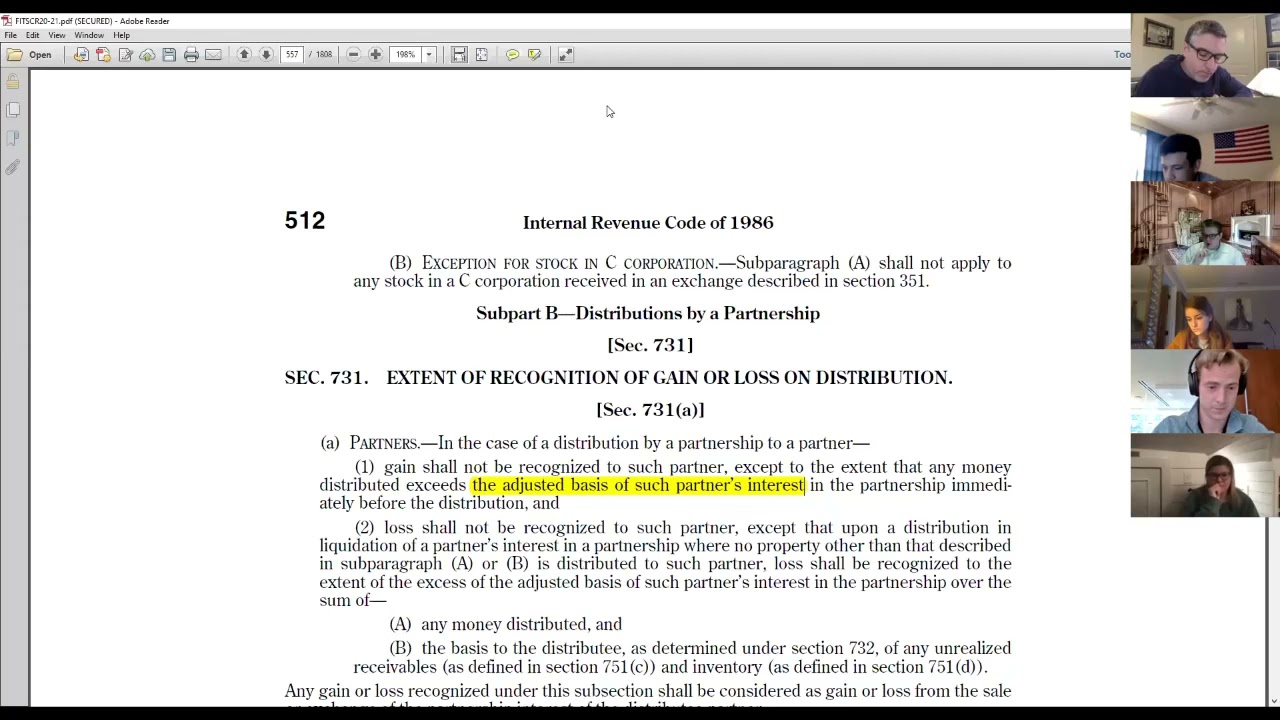Click the convert-to-PDF icon beside Open

click(x=81, y=55)
